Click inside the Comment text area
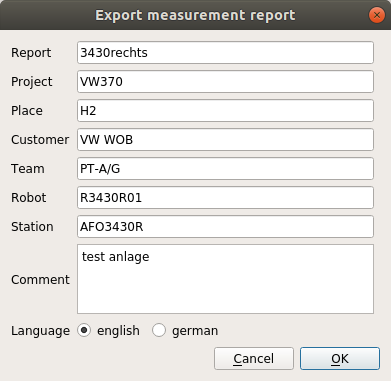The image size is (391, 381). coord(225,279)
